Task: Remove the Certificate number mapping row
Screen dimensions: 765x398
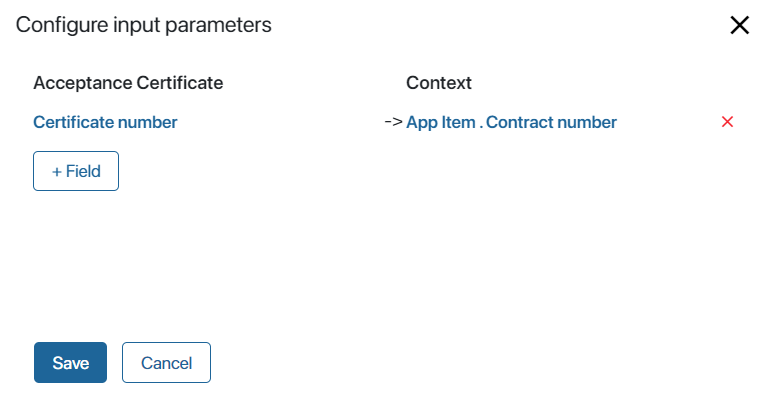Action: 727,121
